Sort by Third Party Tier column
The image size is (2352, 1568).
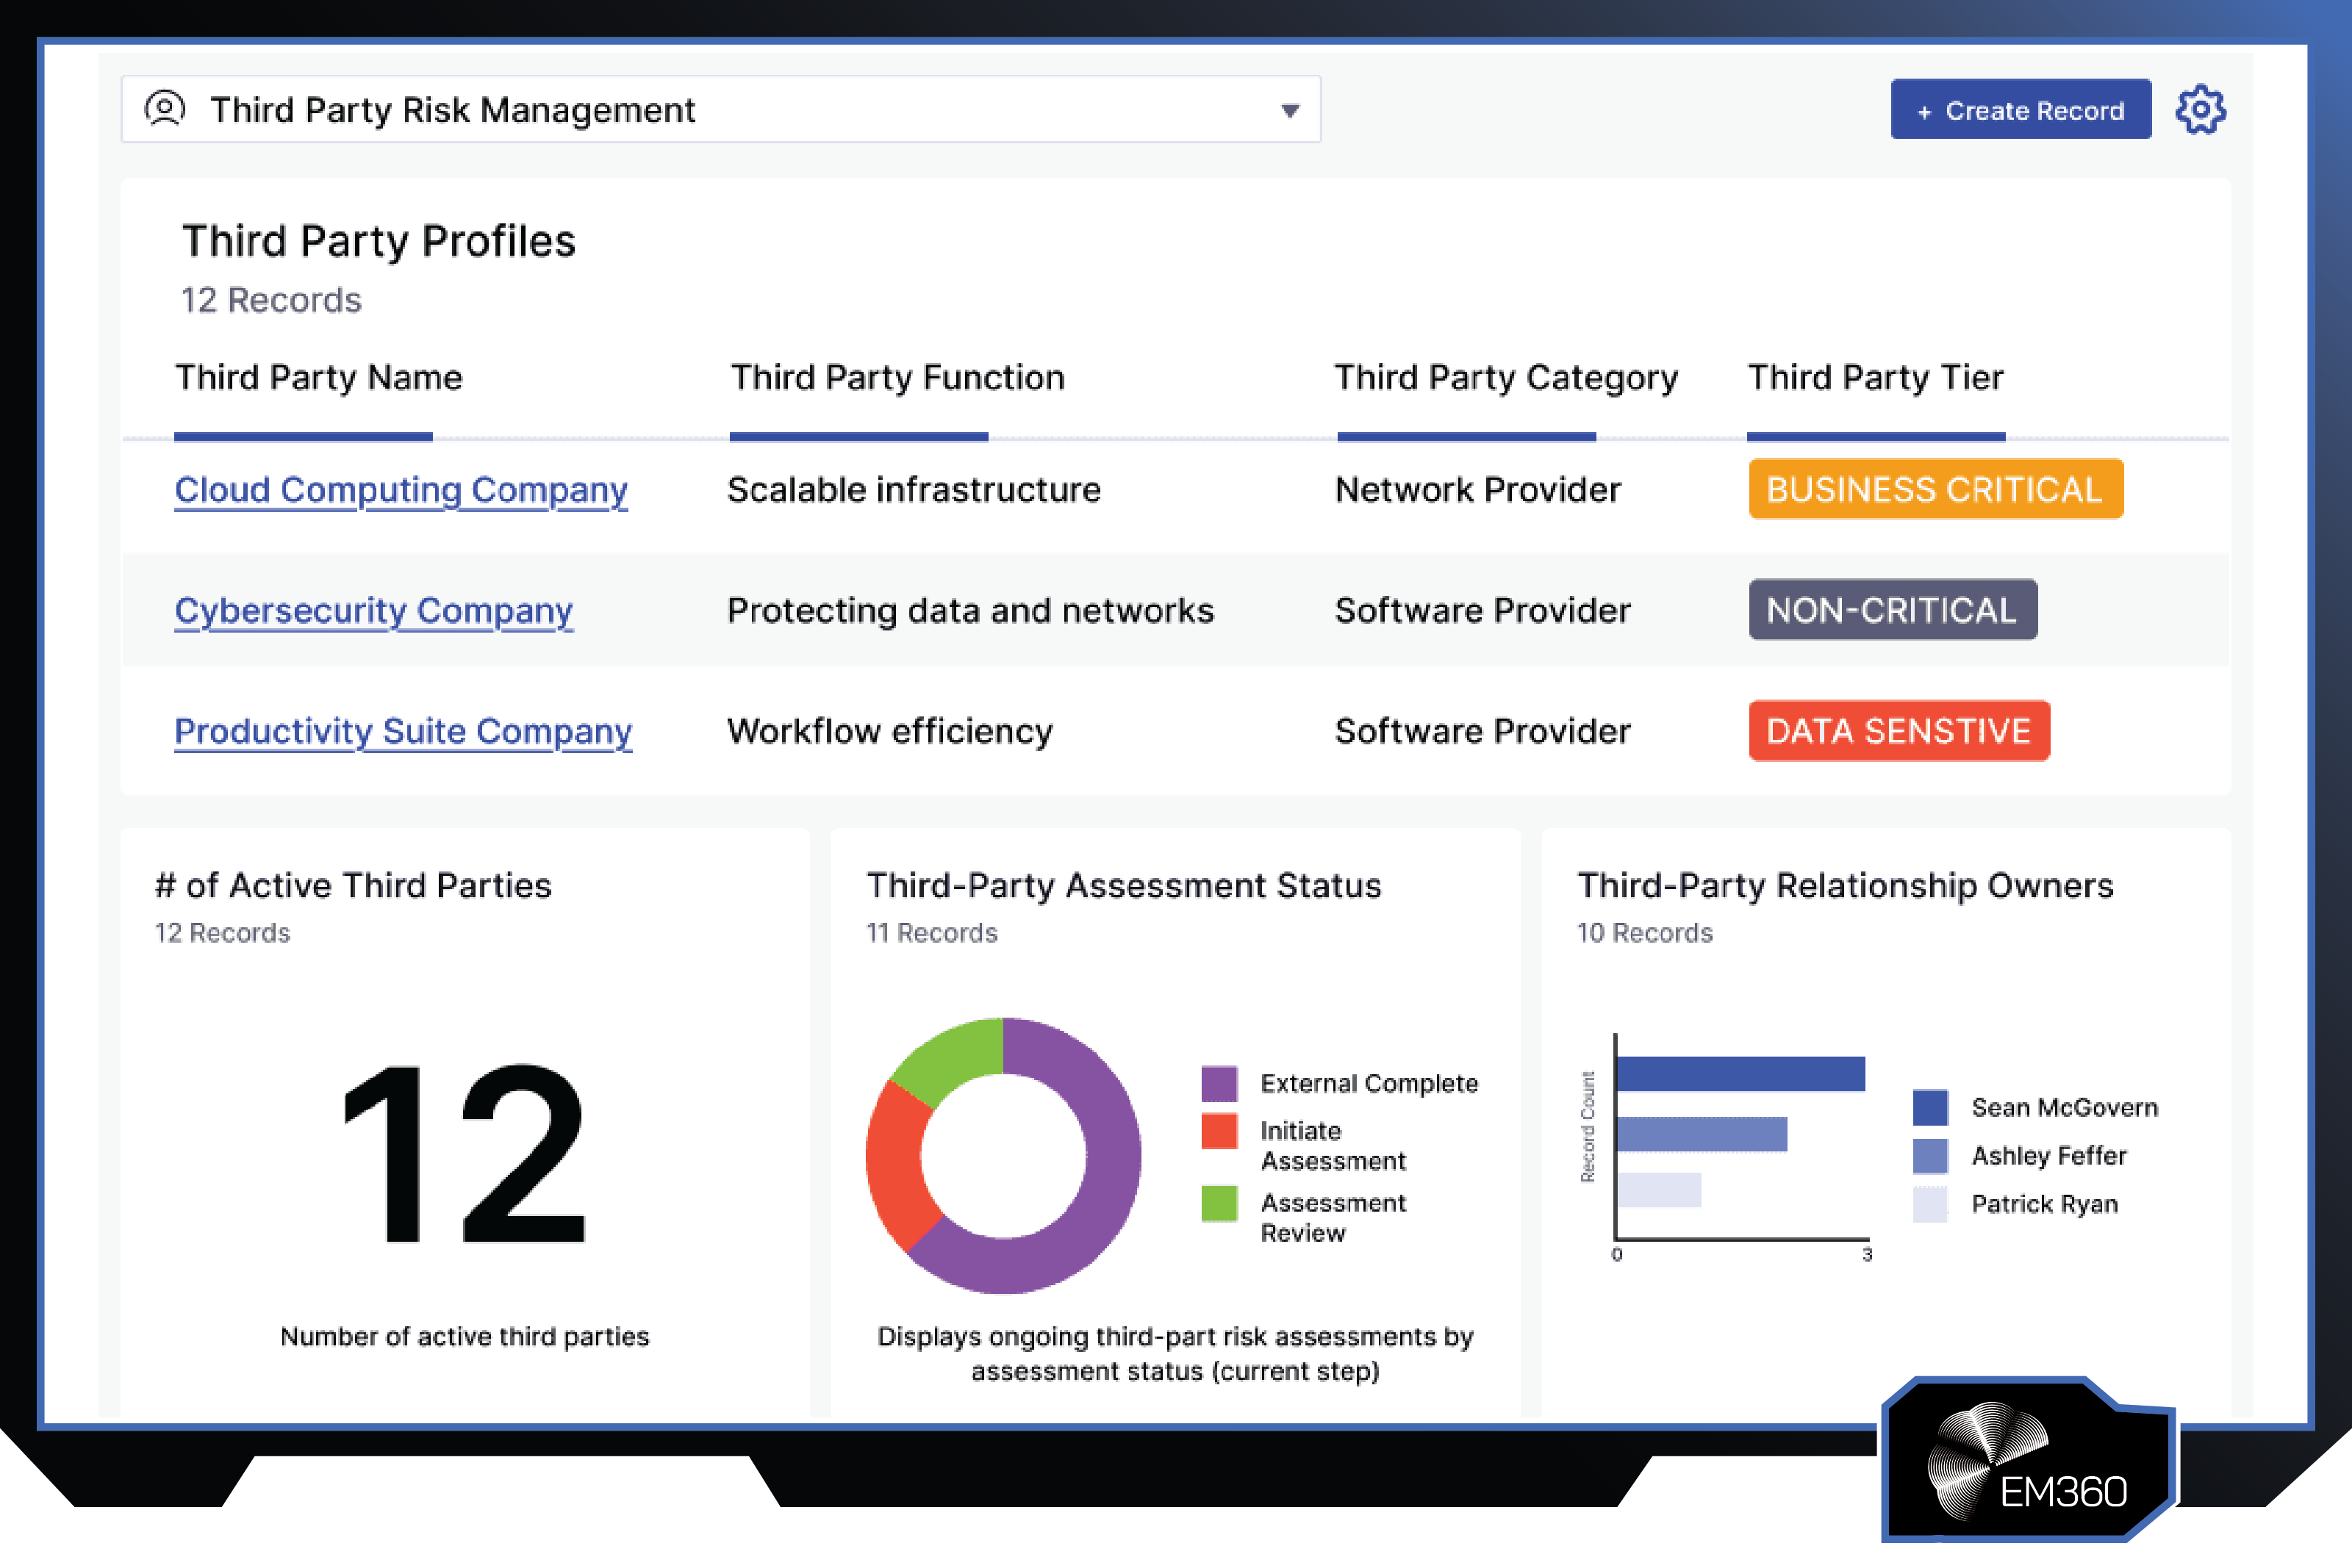pyautogui.click(x=1875, y=377)
